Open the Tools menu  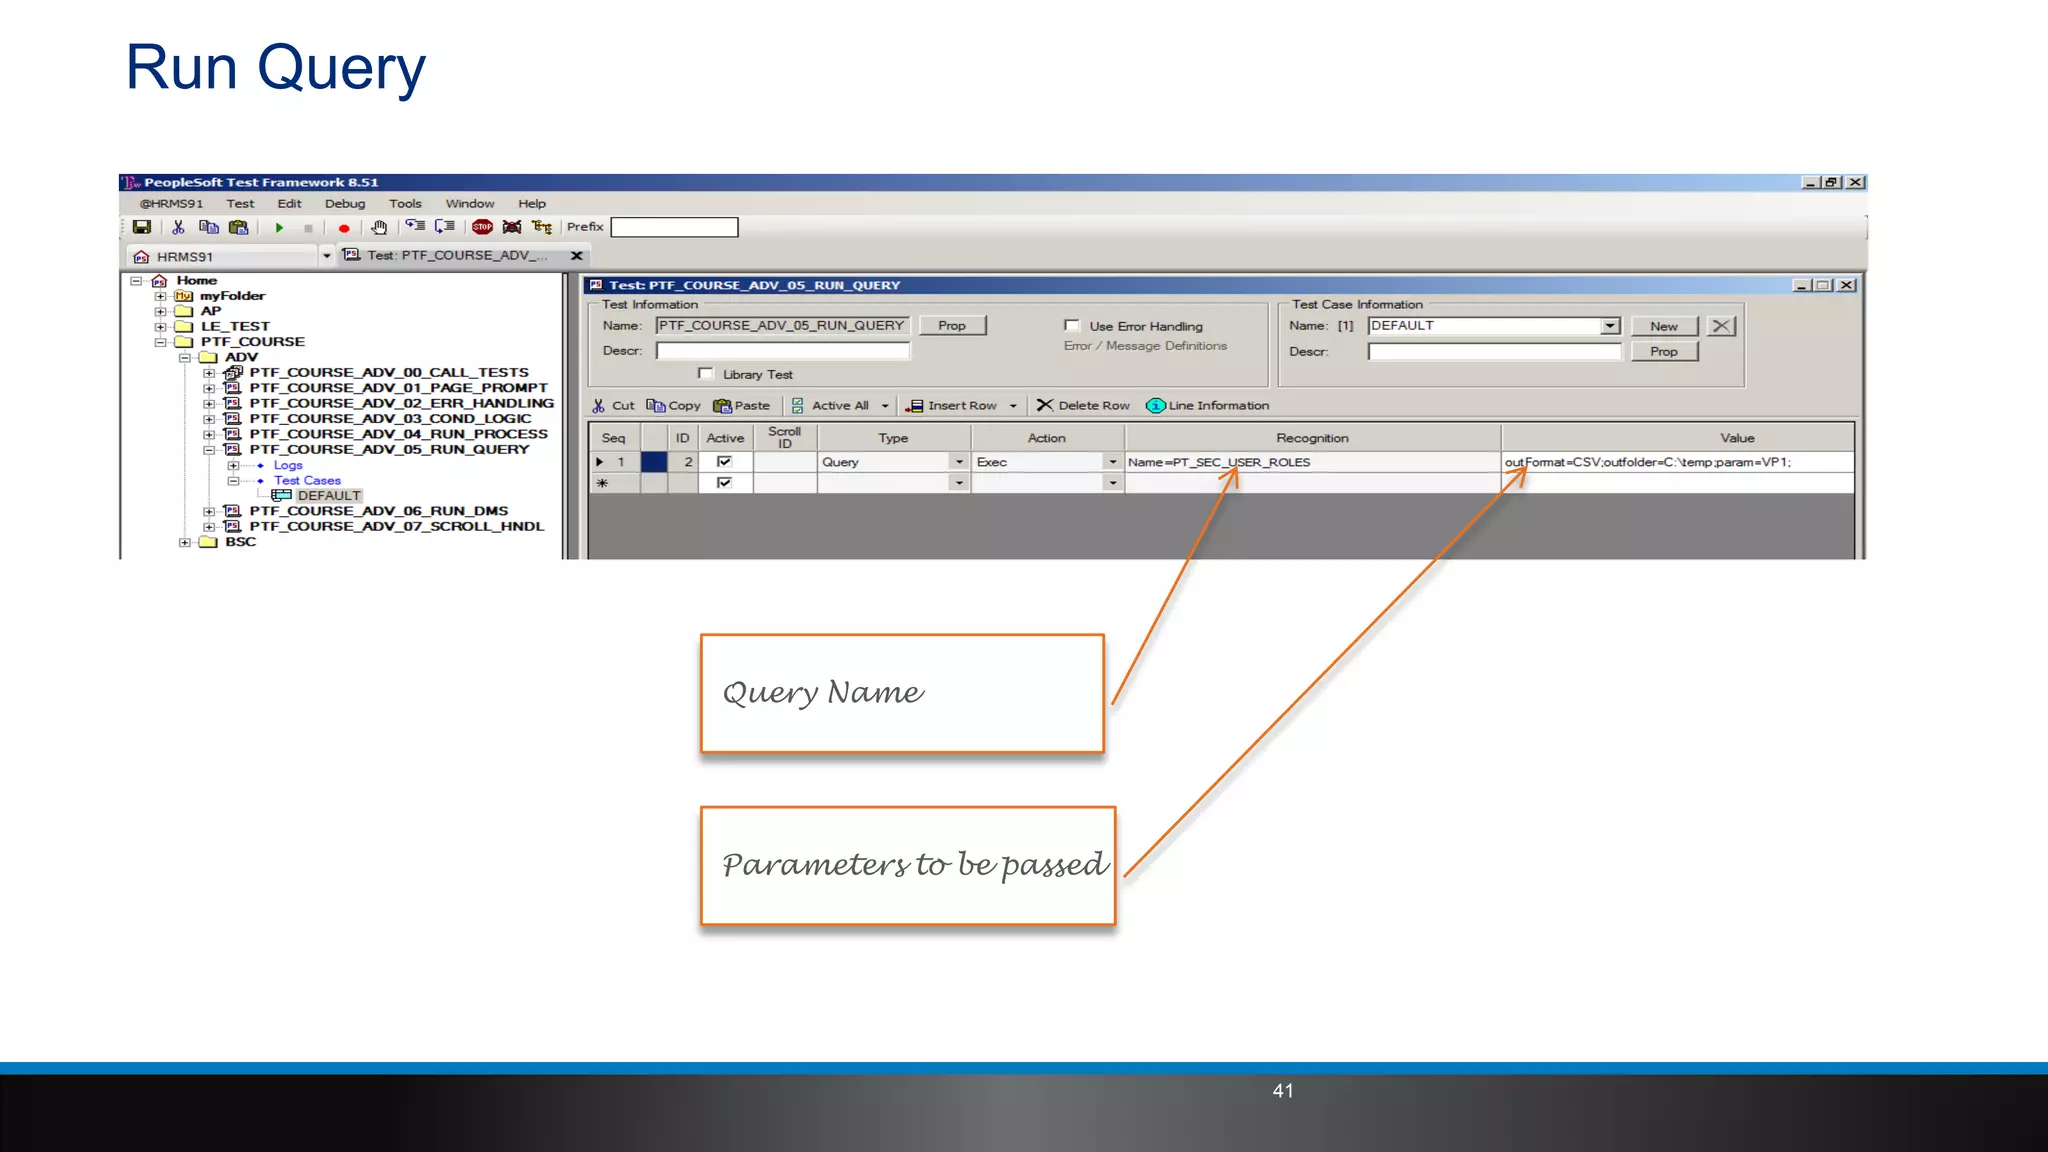click(405, 203)
